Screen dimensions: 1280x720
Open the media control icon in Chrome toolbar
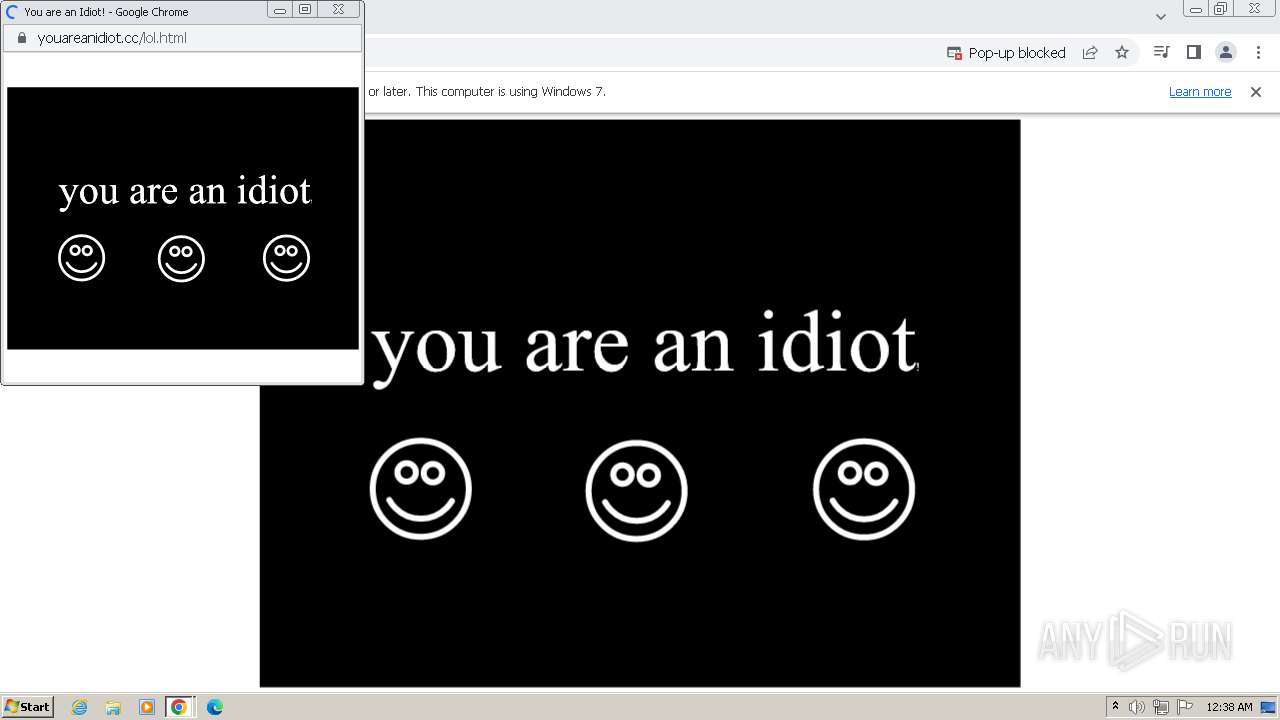coord(1161,52)
